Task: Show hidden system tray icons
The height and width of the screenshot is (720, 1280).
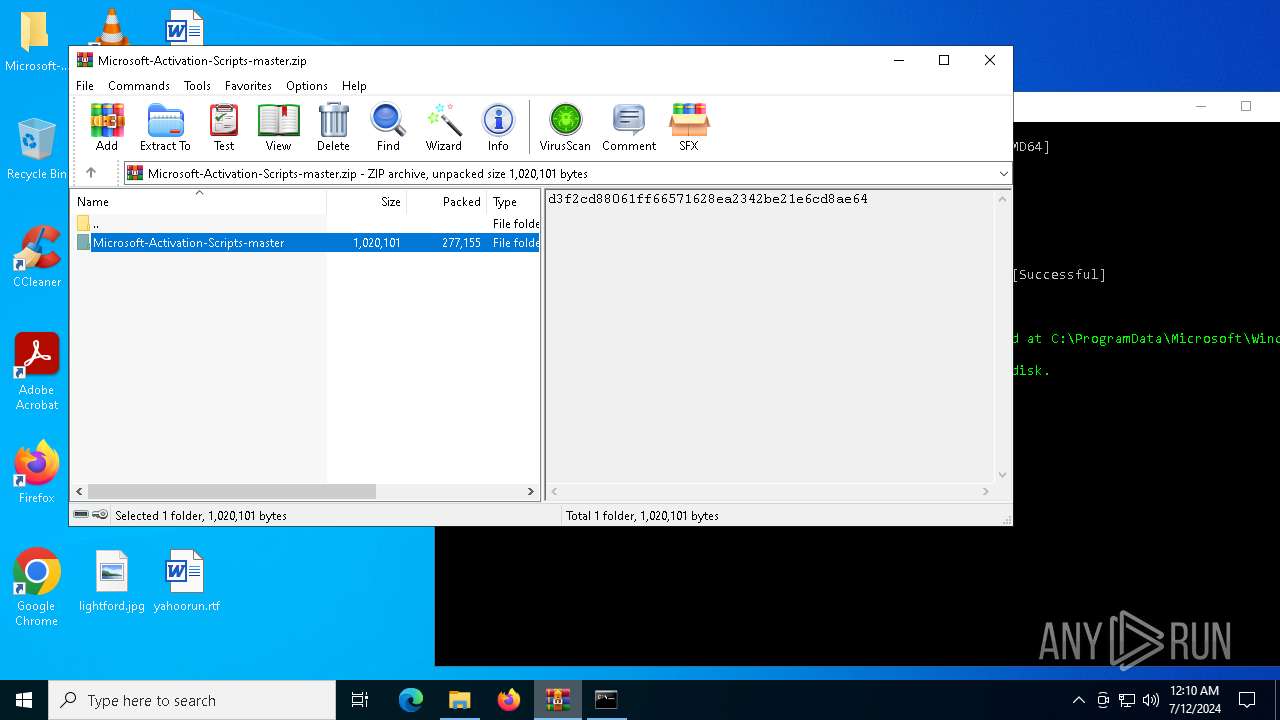Action: click(1078, 700)
